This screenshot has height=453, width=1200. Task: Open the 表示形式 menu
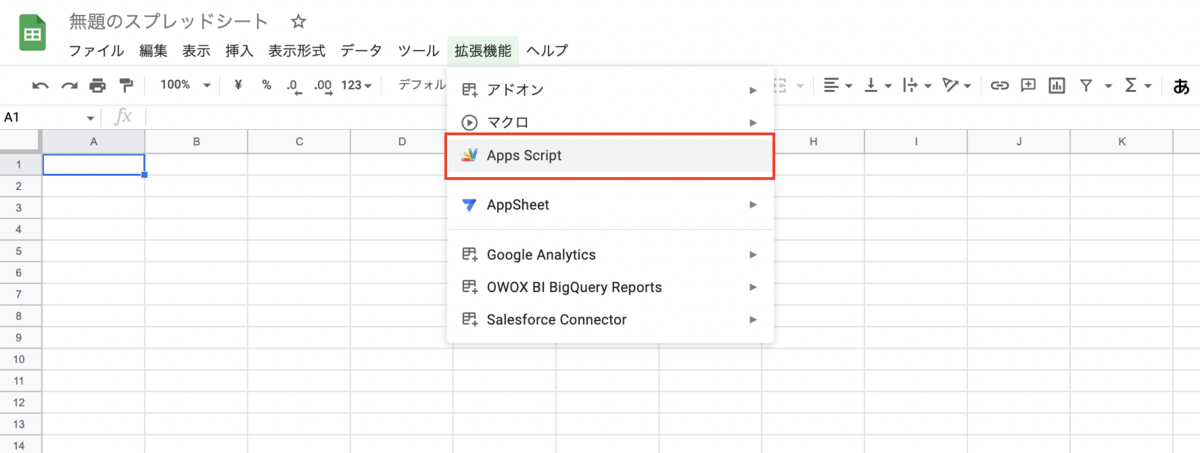(x=297, y=50)
